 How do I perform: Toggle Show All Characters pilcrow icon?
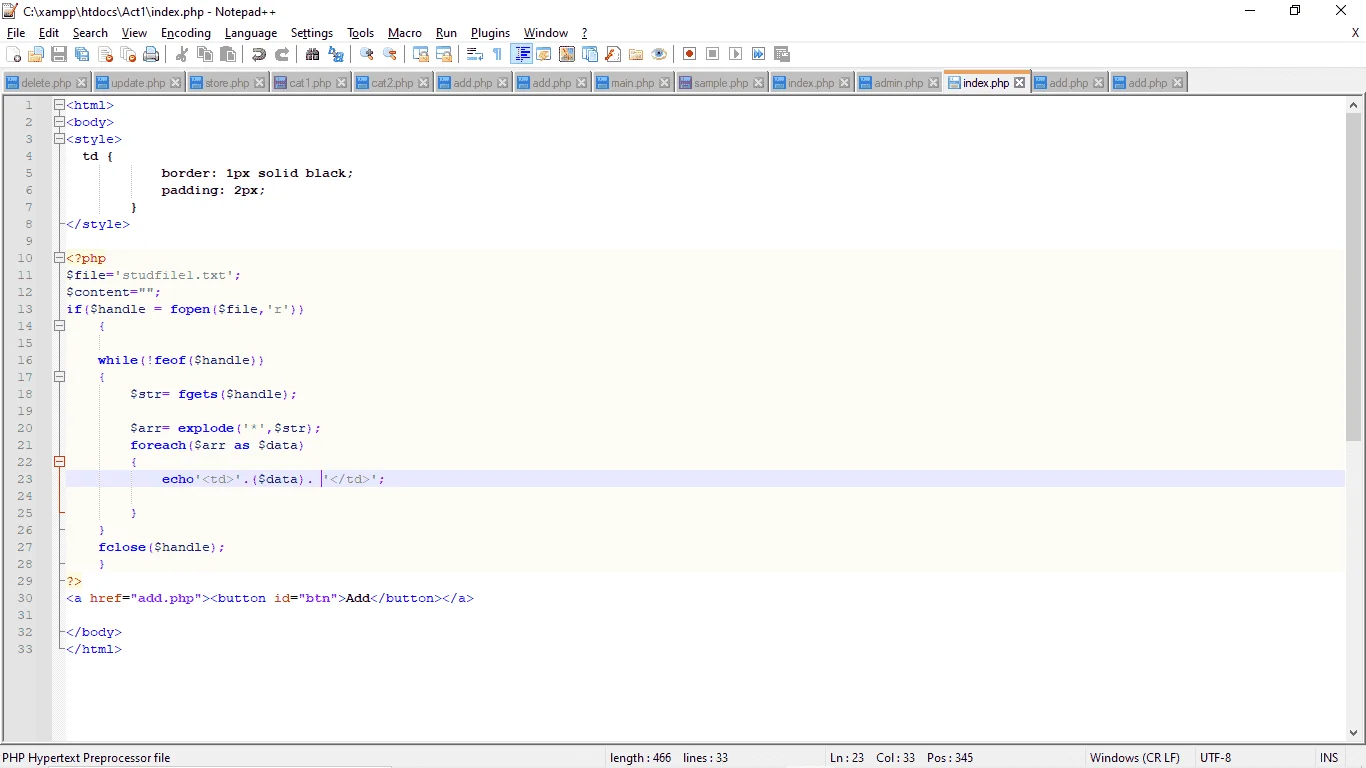tap(498, 54)
